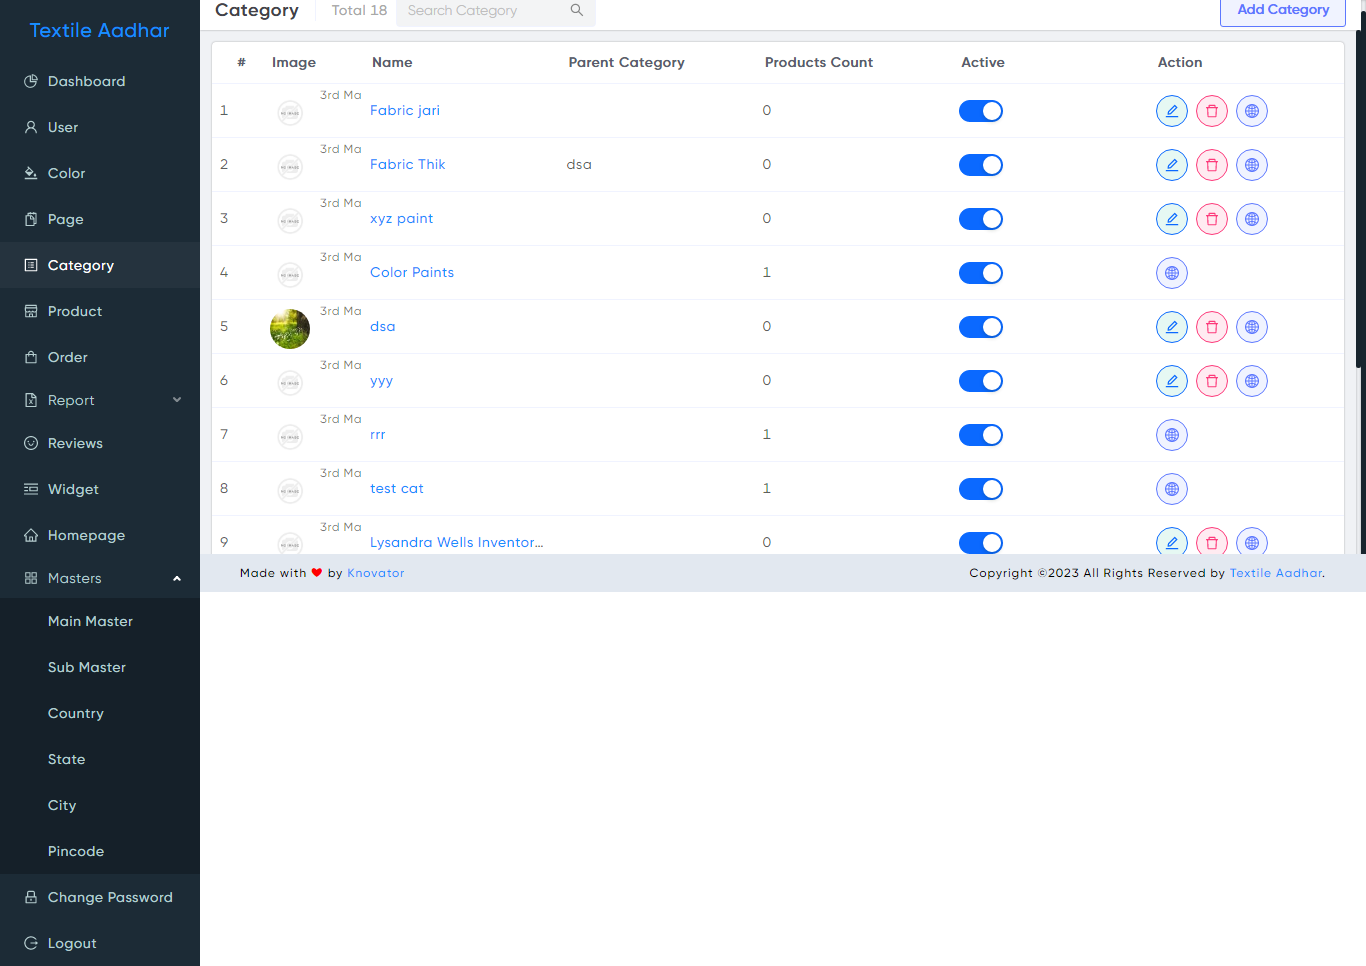Screen dimensions: 1366x966
Task: Disable the active toggle for Color Paints
Action: [x=980, y=273]
